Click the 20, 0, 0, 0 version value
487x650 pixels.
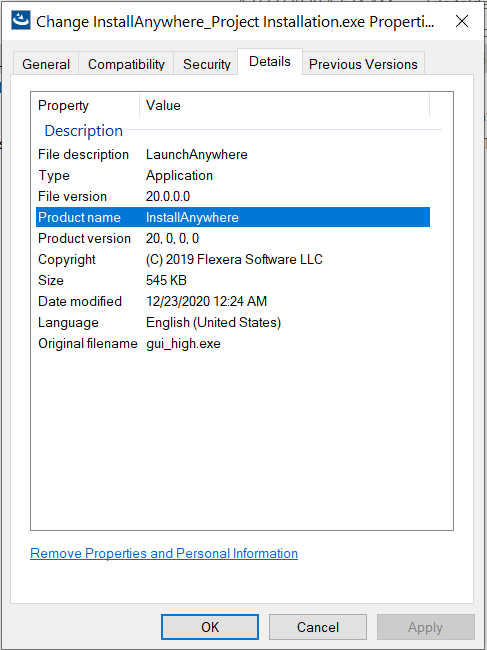click(172, 238)
